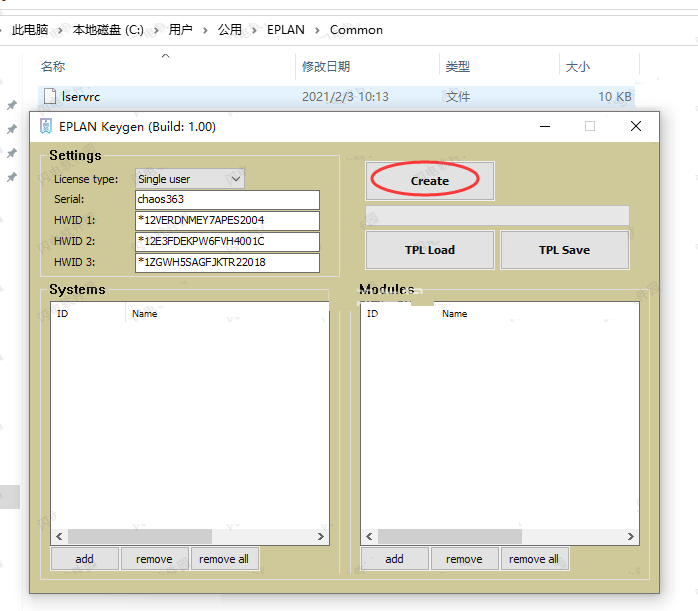Open the License type dropdown

point(190,179)
